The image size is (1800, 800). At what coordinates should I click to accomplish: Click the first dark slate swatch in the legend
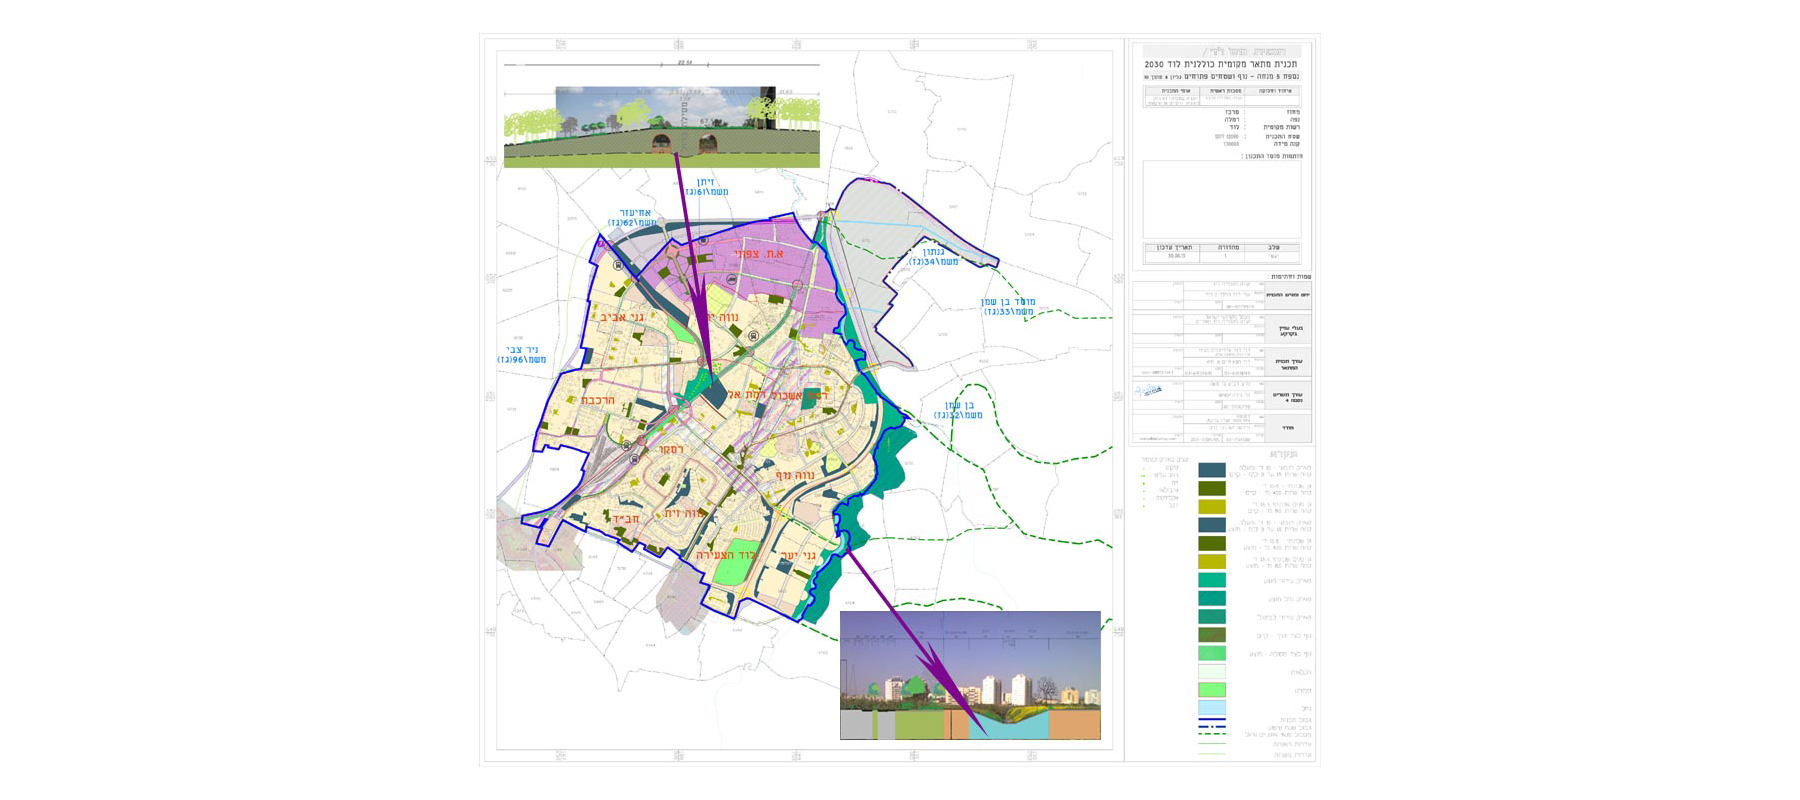[x=1212, y=470]
